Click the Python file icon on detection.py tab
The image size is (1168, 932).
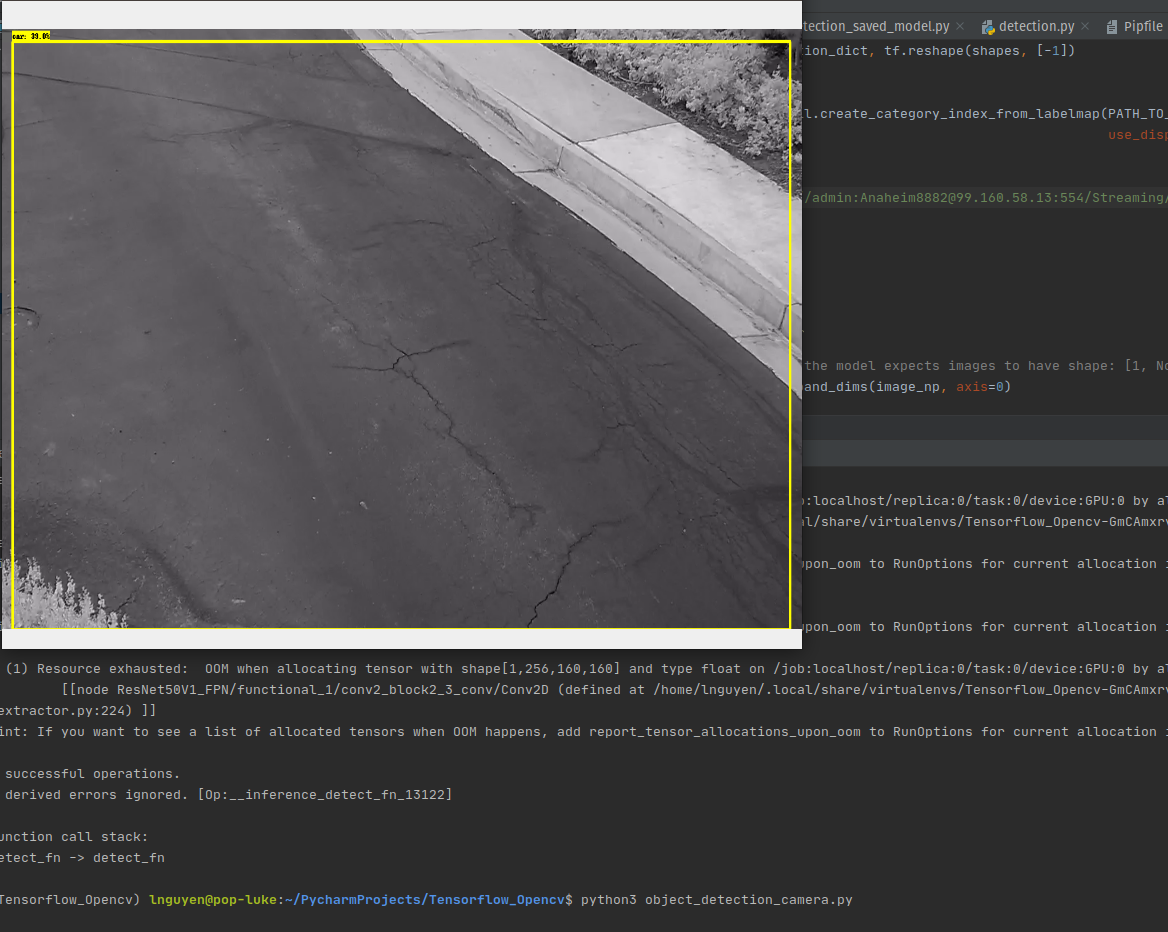(988, 28)
